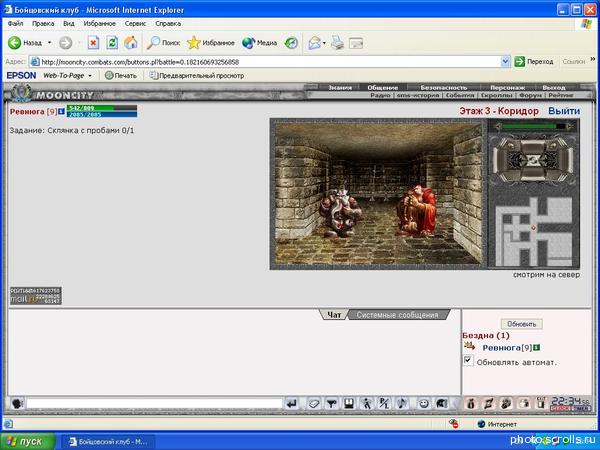This screenshot has width=600, height=450.
Task: Click the Выйти link
Action: (x=564, y=111)
